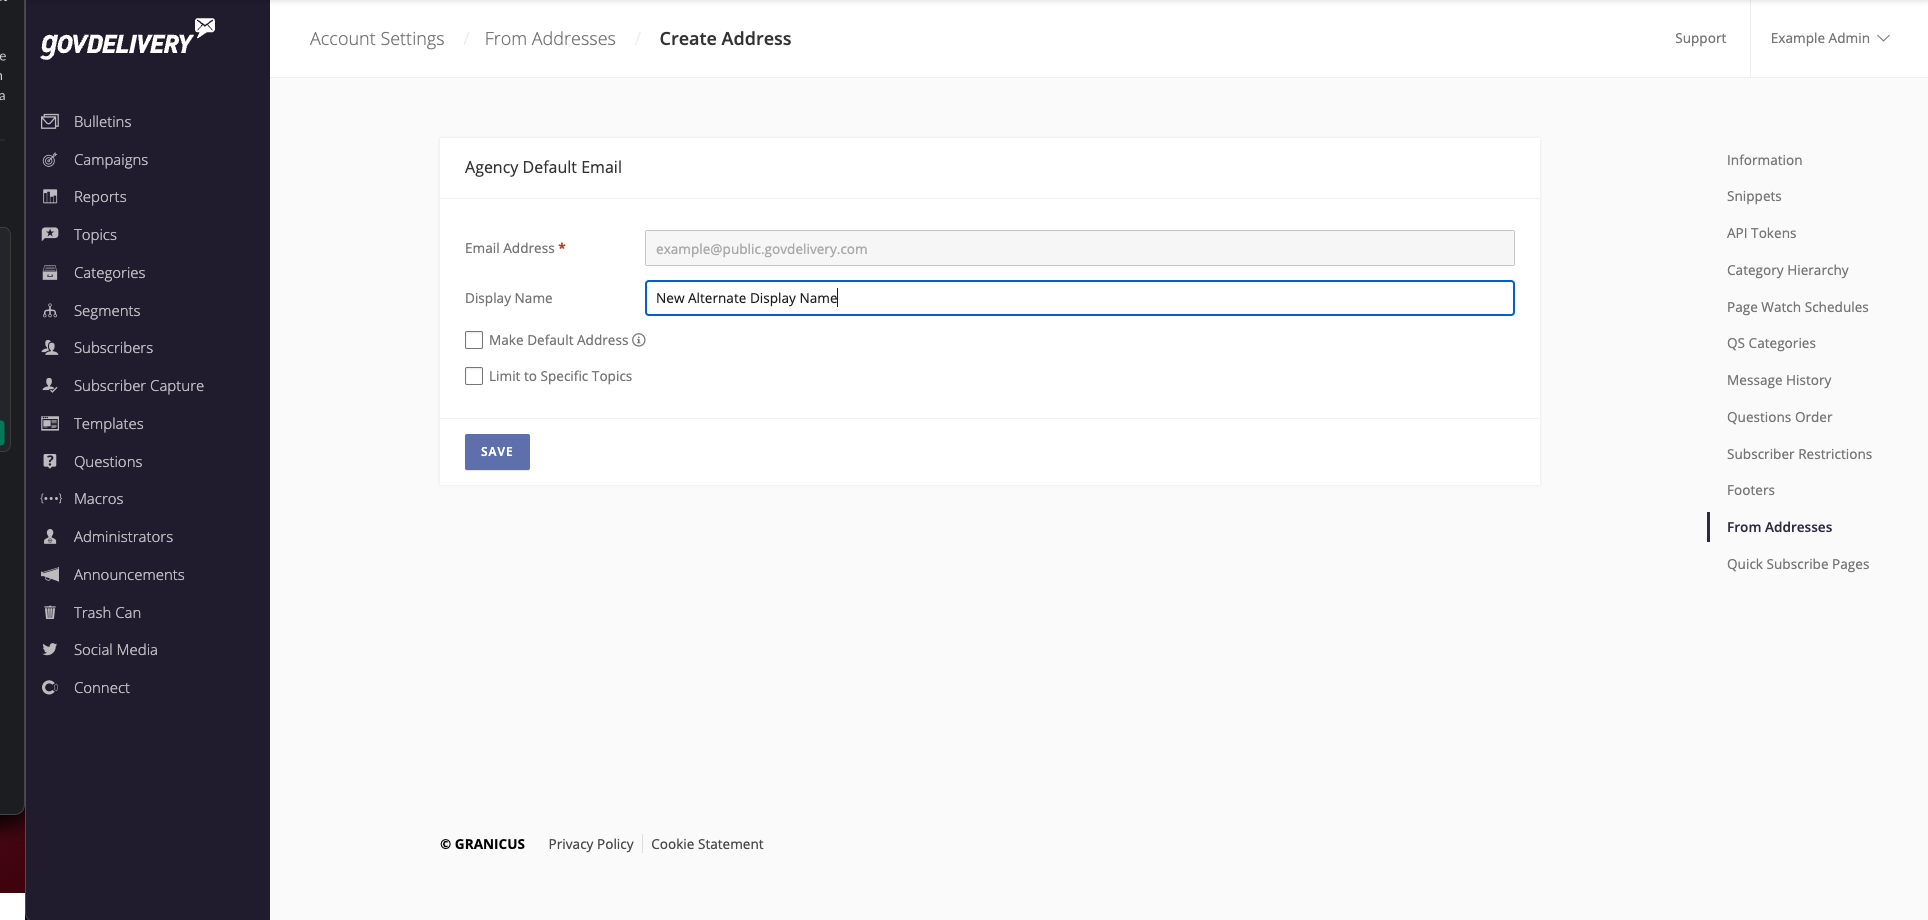Viewport: 1928px width, 920px height.
Task: Expand the Example Admin account menu
Action: (x=1830, y=38)
